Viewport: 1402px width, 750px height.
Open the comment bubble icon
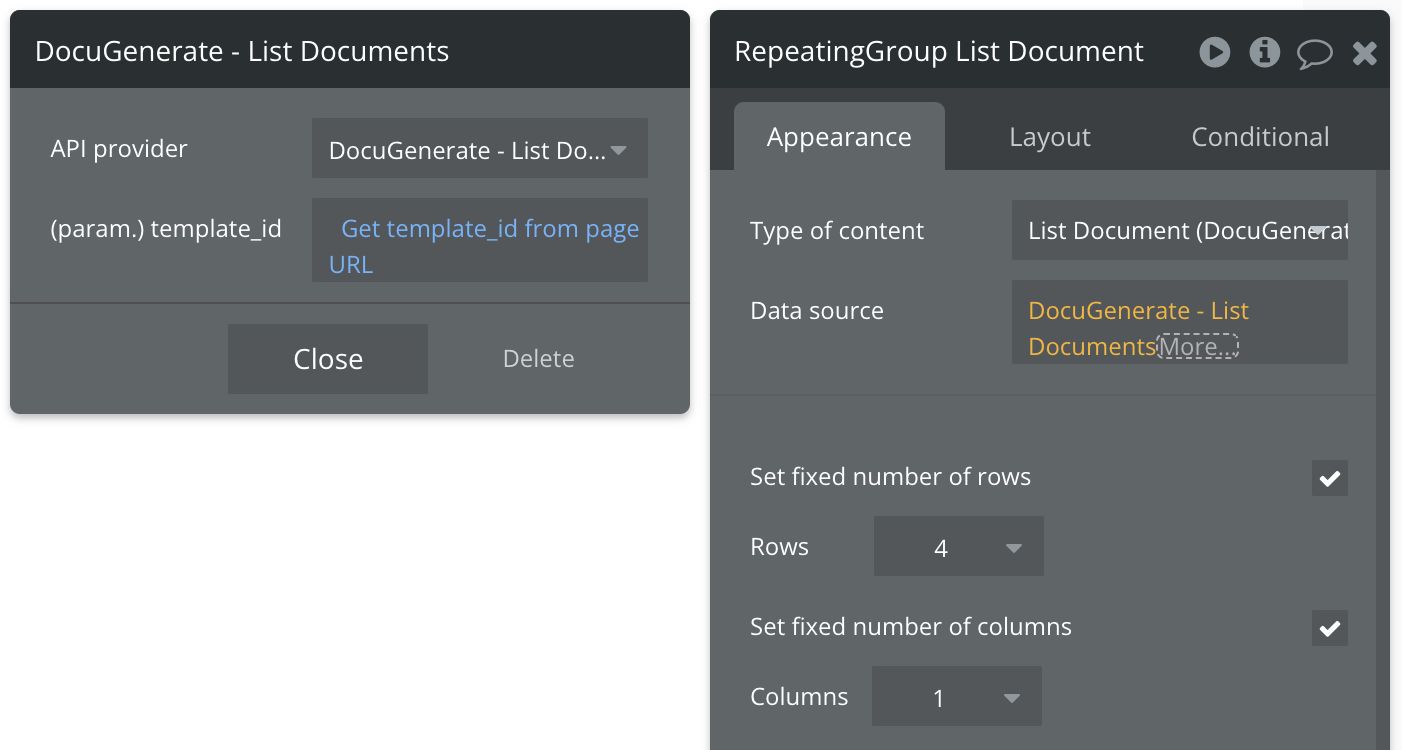pyautogui.click(x=1315, y=53)
